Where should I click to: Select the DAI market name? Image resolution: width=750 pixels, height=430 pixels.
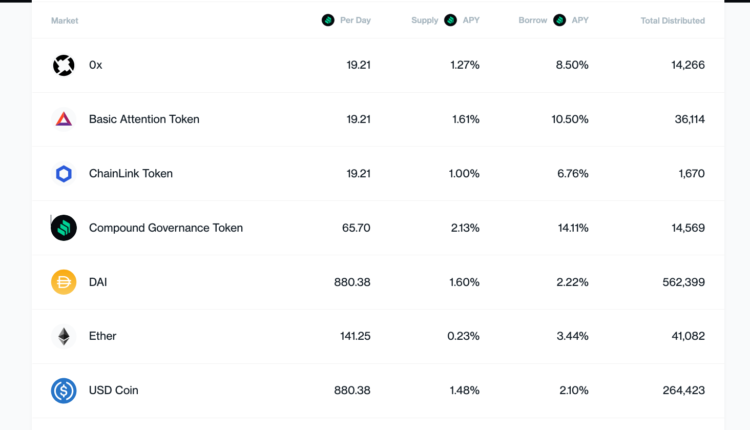98,282
